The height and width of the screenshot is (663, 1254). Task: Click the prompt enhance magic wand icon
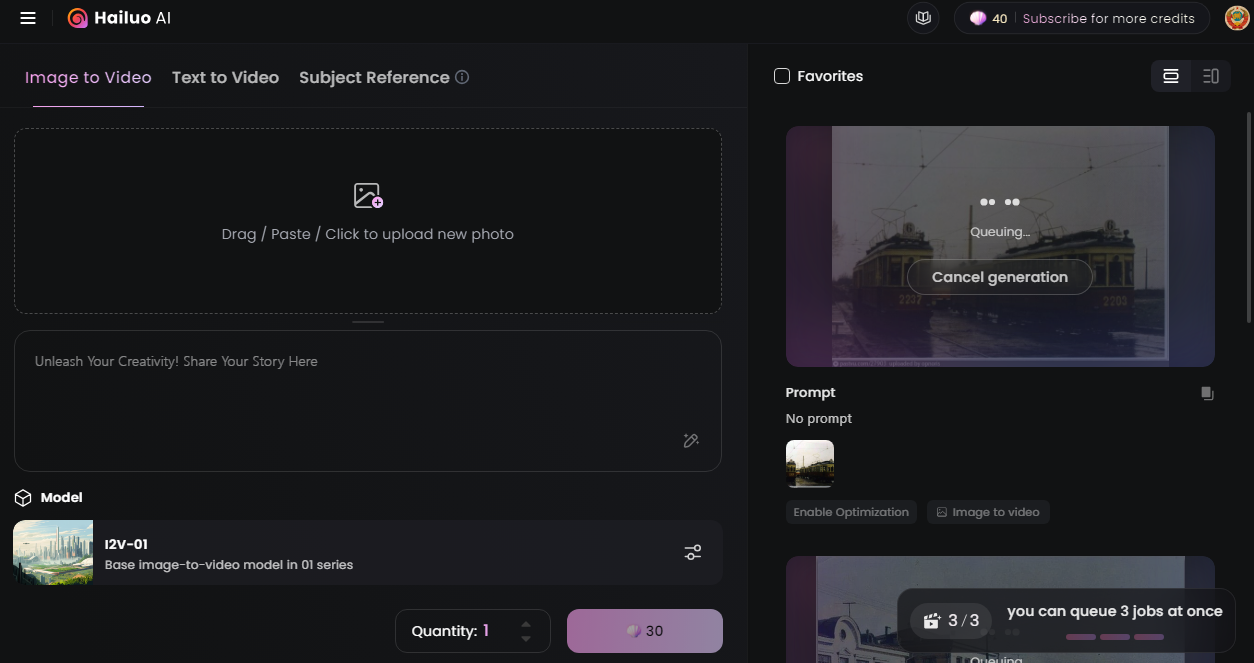click(x=691, y=441)
